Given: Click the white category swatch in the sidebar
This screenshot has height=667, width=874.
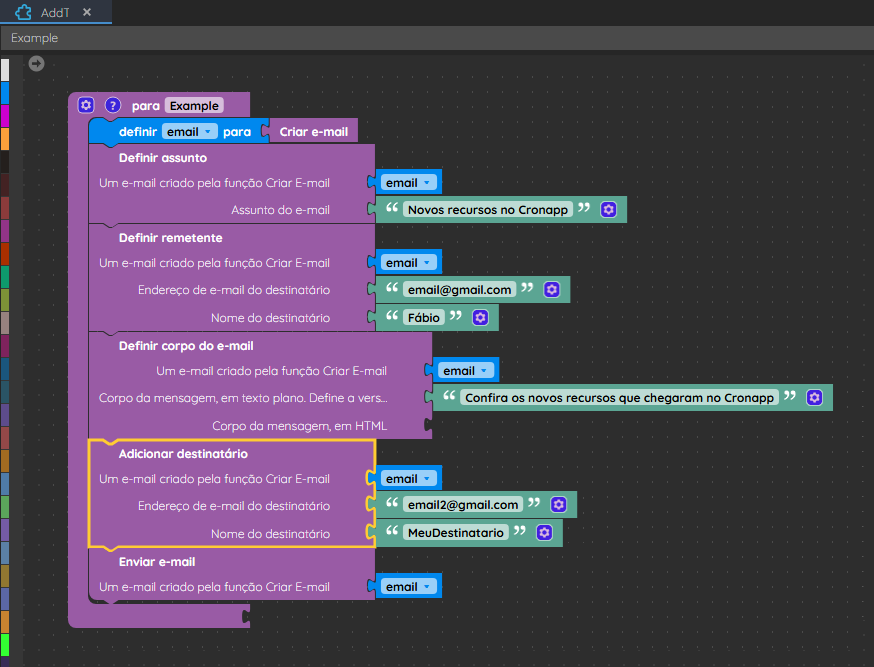Looking at the screenshot, I should click(5, 70).
